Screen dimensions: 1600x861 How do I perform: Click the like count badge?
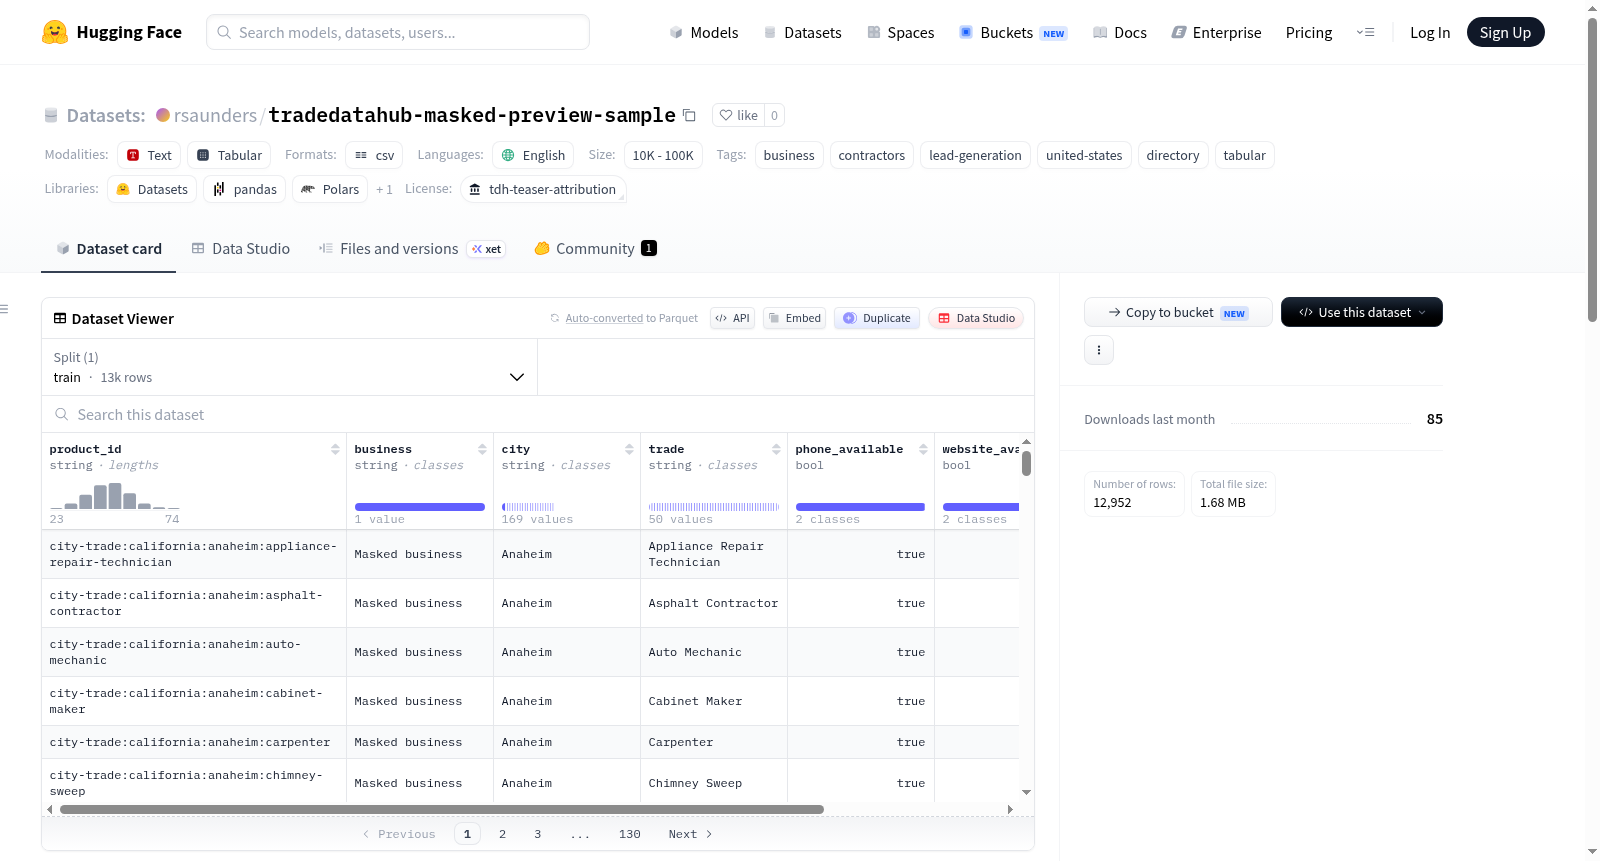[774, 115]
